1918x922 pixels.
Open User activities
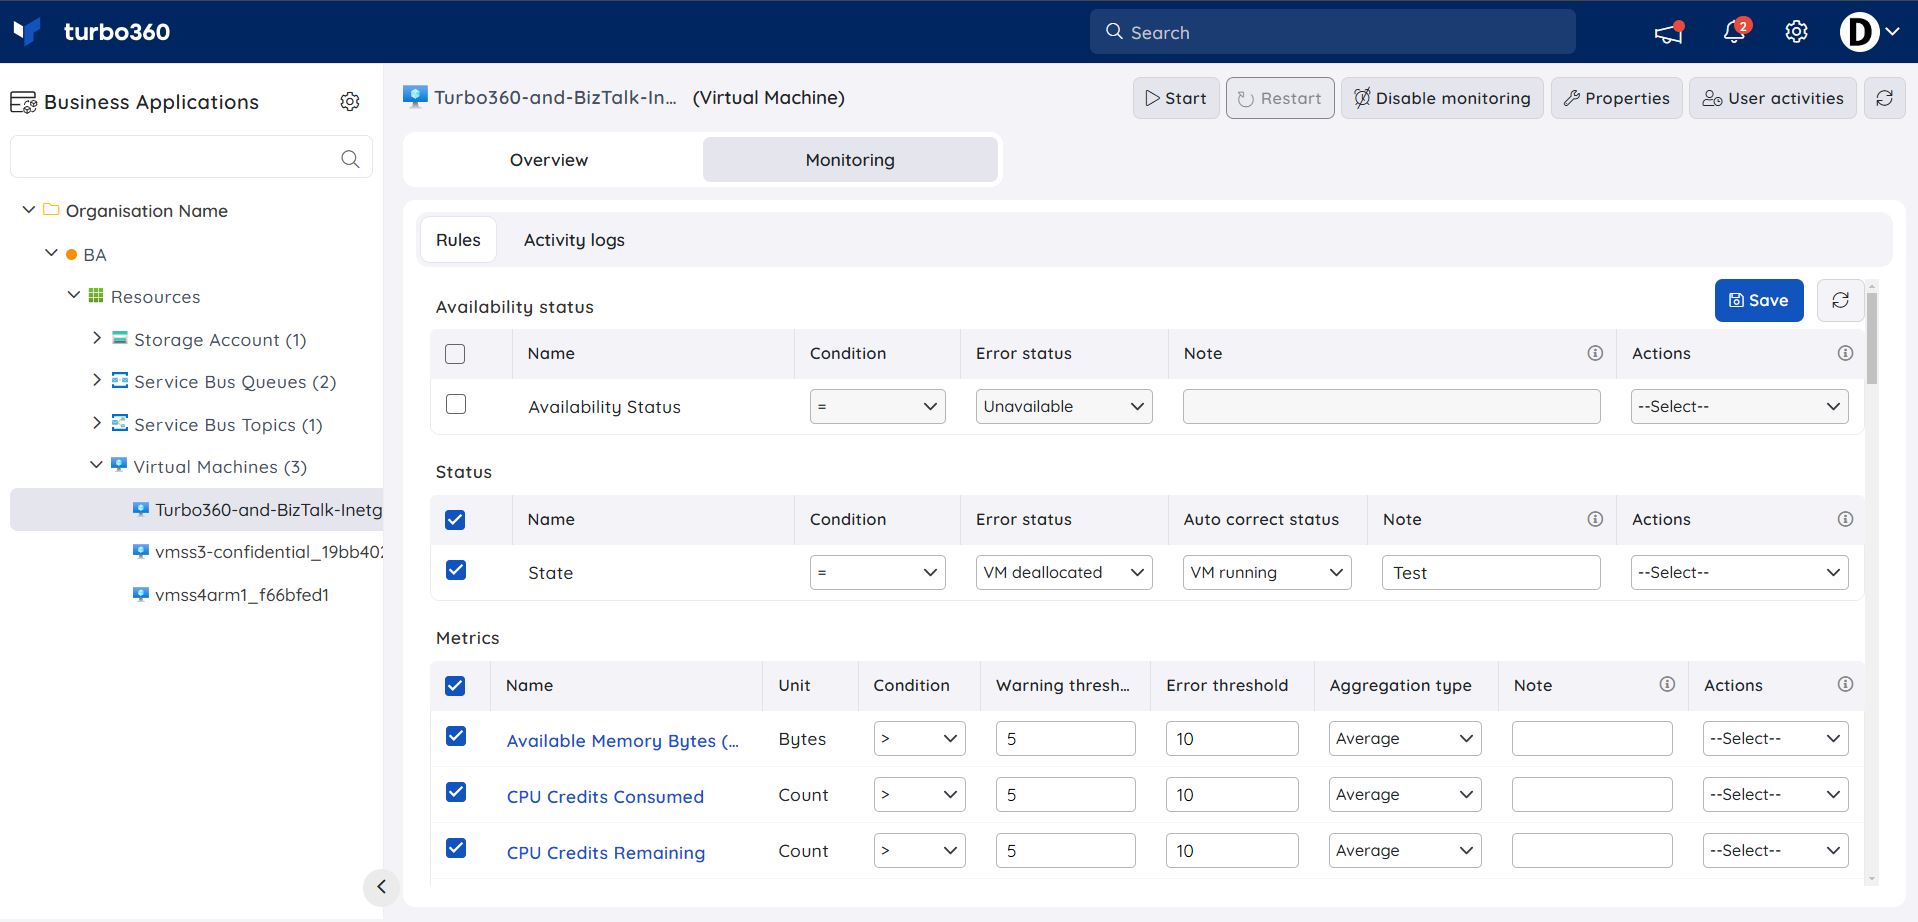(1773, 98)
